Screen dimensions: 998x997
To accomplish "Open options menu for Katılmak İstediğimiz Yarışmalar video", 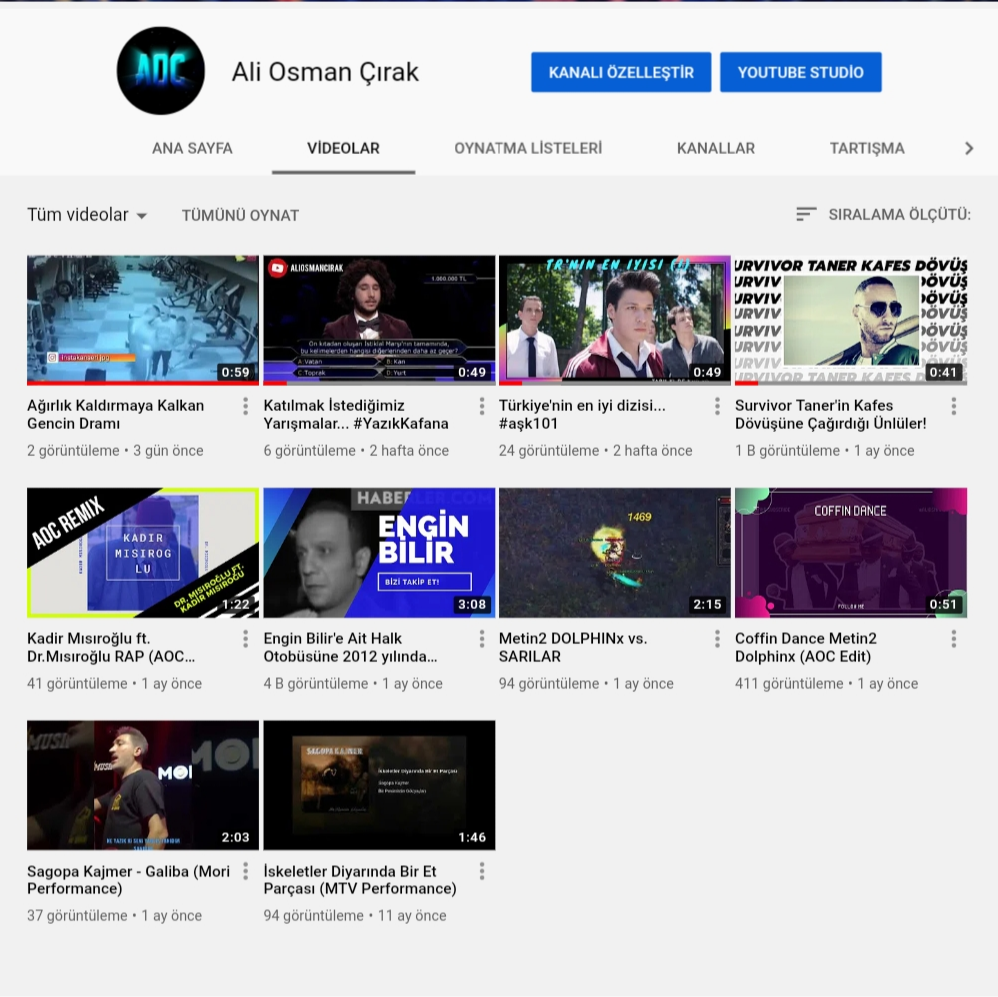I will coord(482,406).
